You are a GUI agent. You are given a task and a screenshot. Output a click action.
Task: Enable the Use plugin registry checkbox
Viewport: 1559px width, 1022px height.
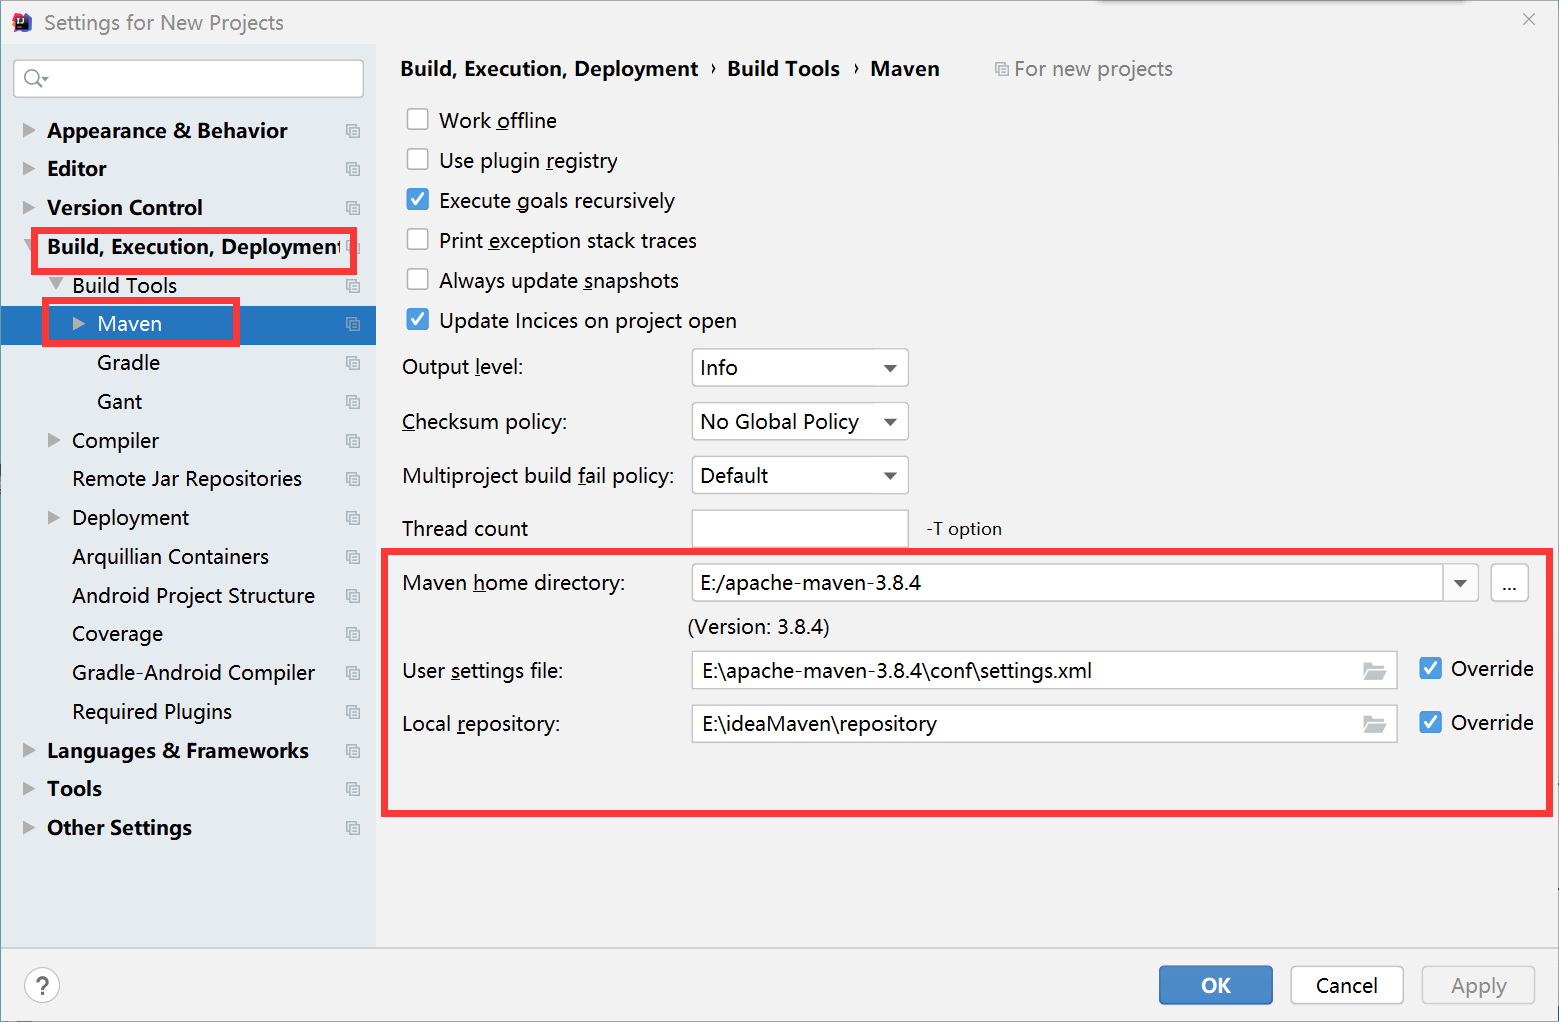pos(418,160)
